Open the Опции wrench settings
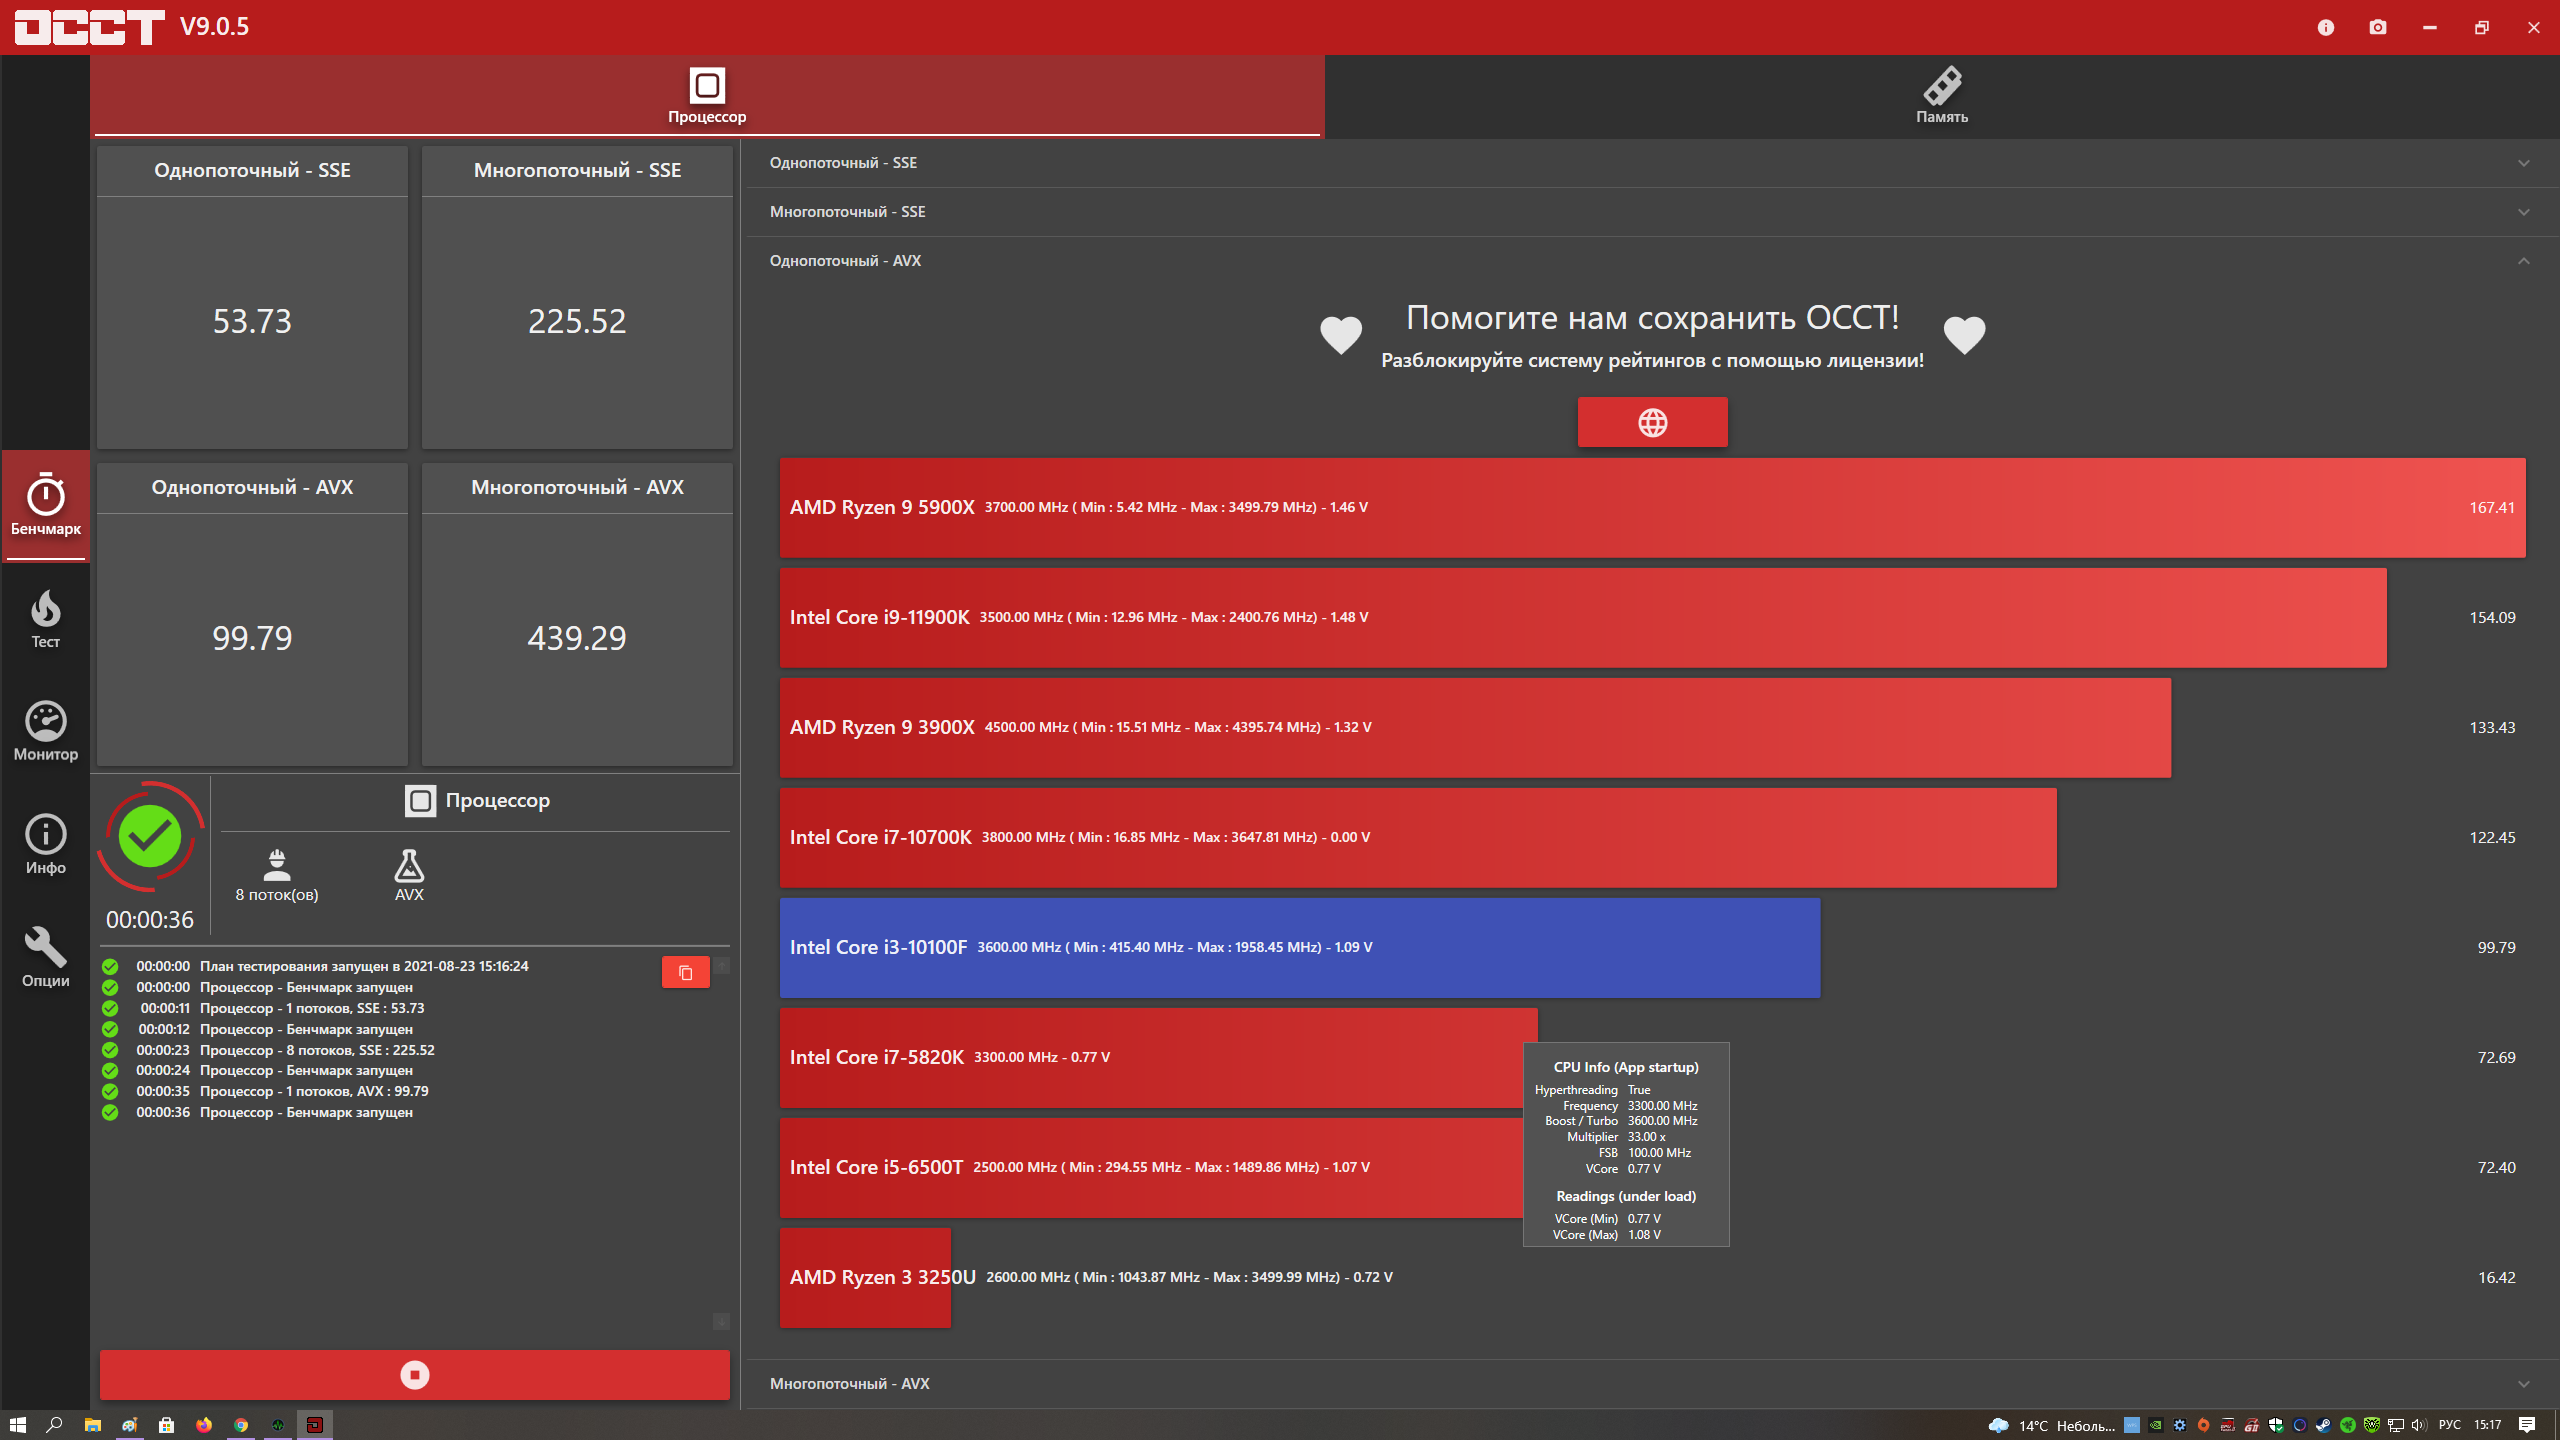This screenshot has width=2560, height=1440. [x=45, y=958]
